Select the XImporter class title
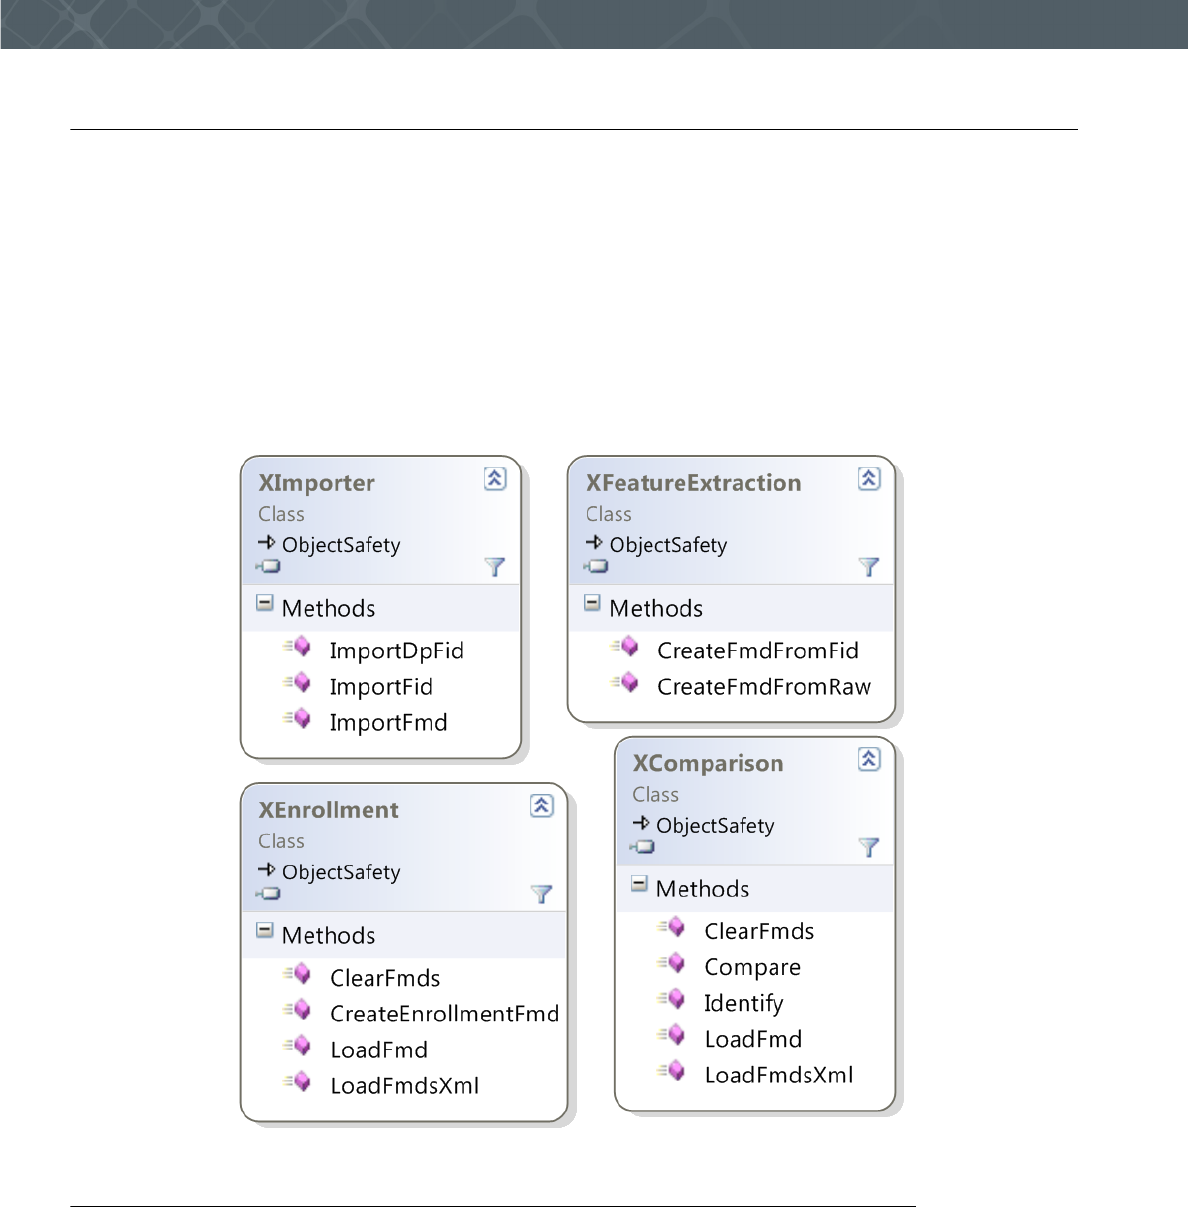Viewport: 1188px width, 1209px height. click(x=316, y=483)
